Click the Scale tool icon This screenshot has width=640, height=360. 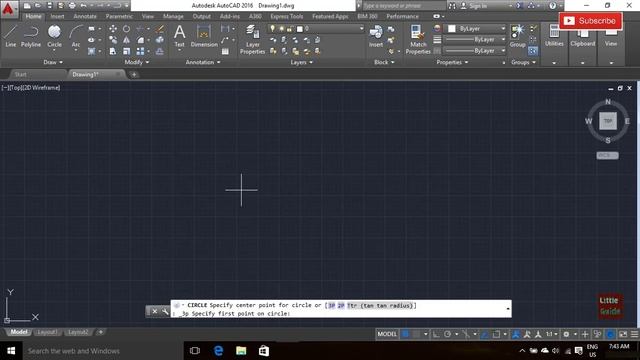pos(127,51)
